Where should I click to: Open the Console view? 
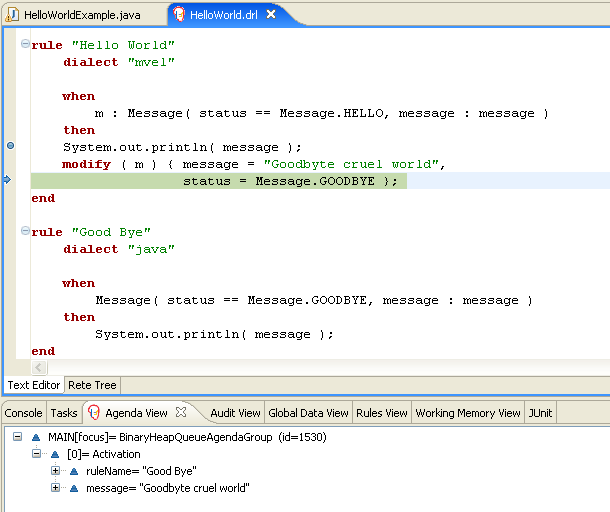24,413
